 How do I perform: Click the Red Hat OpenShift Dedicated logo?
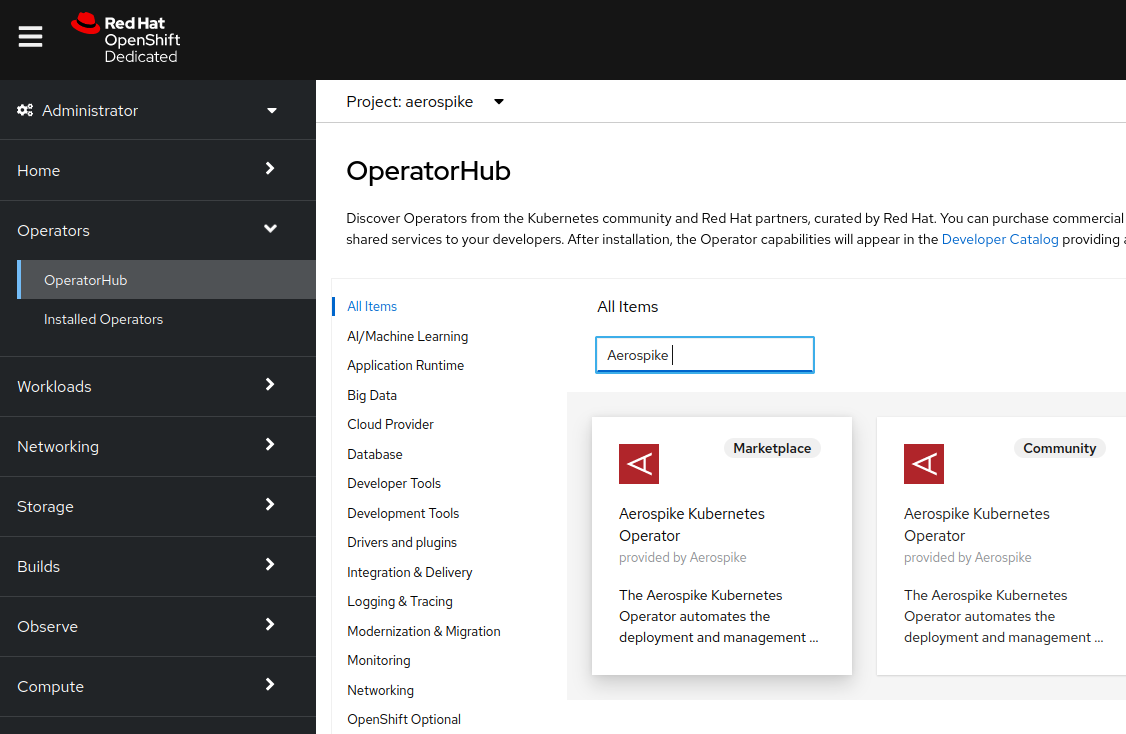(x=124, y=38)
